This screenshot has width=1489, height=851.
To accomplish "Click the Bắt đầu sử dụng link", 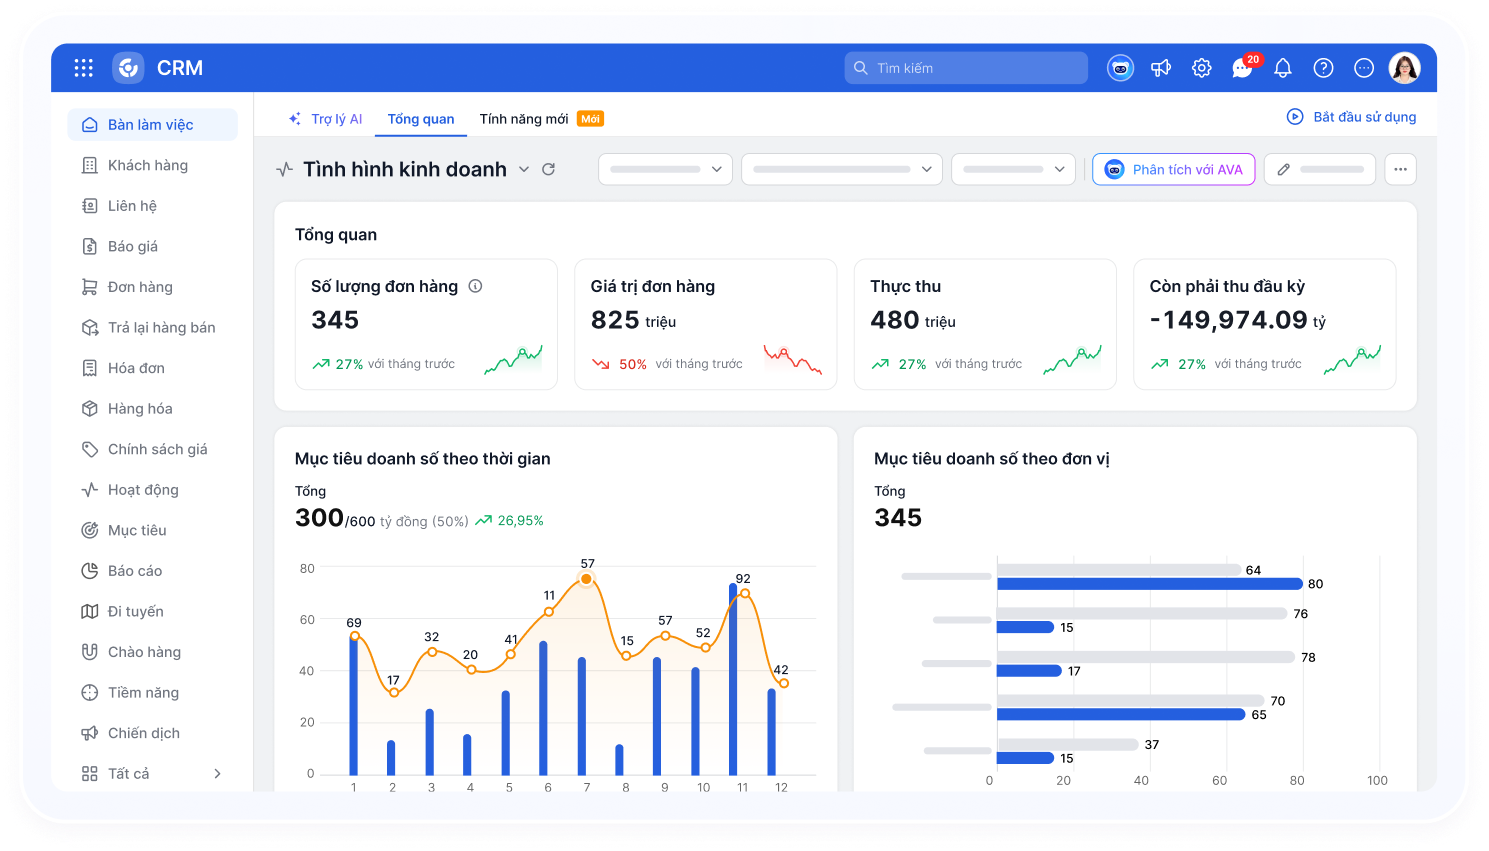I will [1352, 117].
